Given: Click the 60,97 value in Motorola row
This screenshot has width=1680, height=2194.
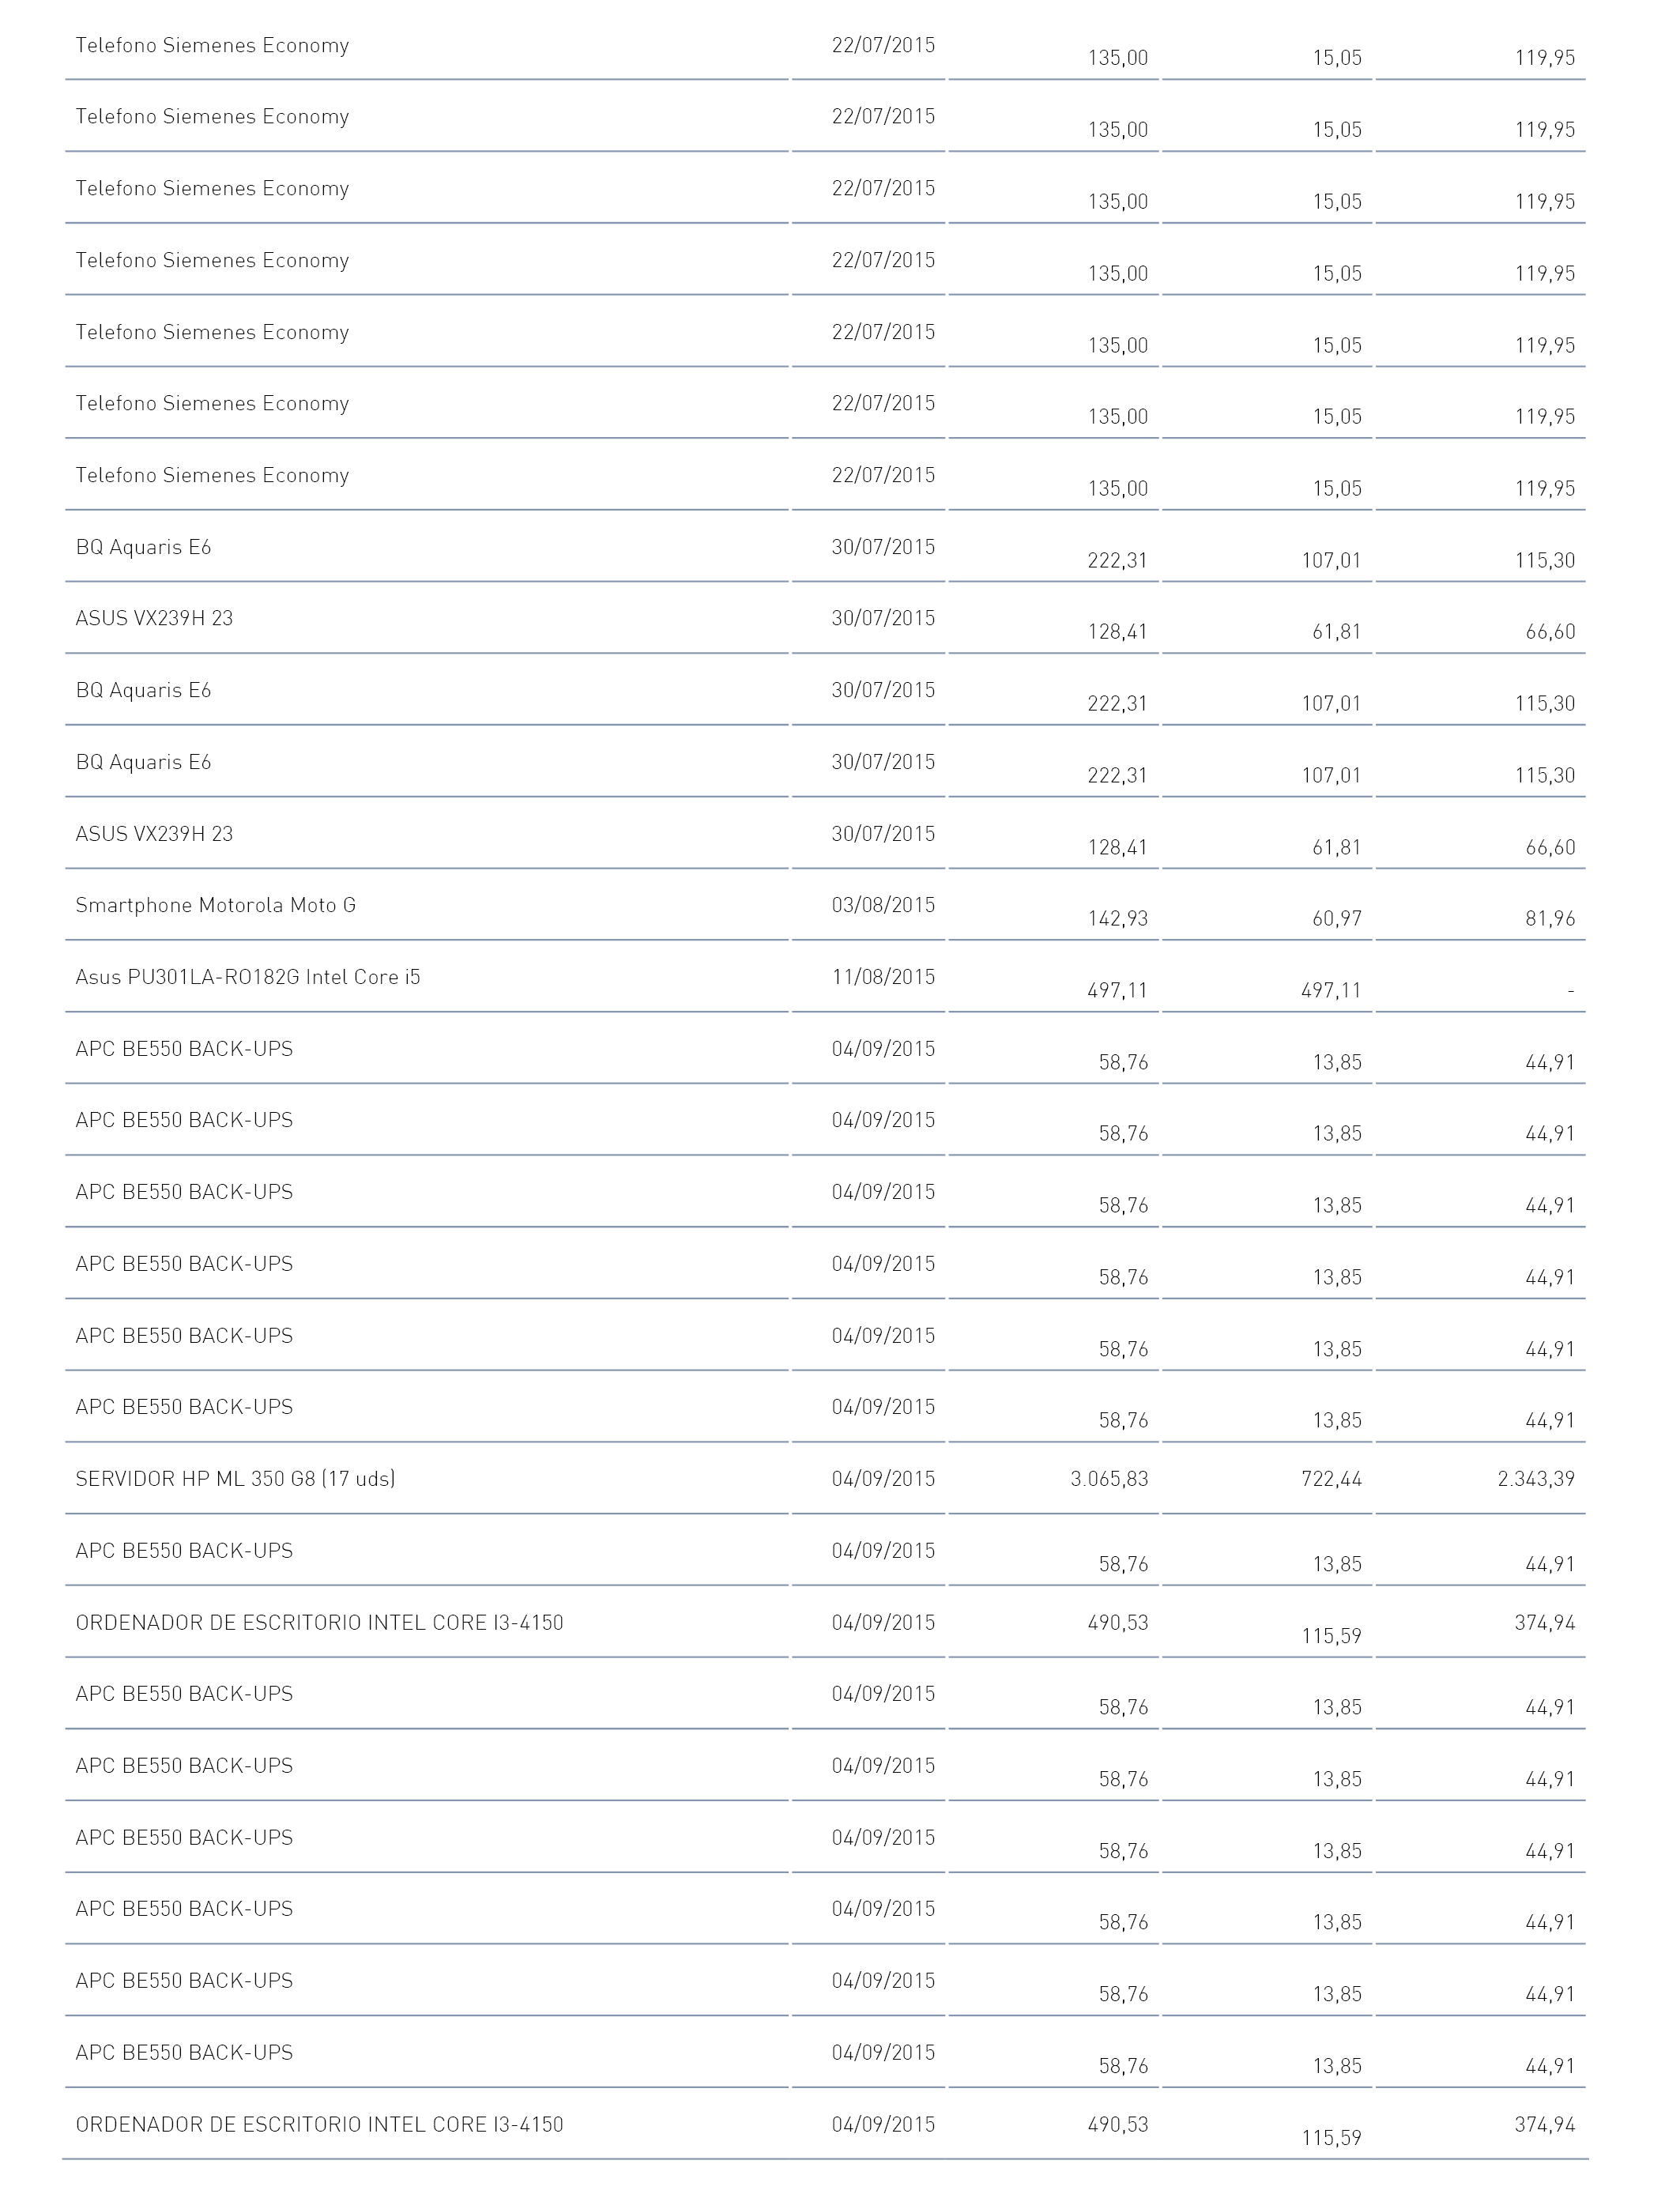Looking at the screenshot, I should coord(1337,918).
